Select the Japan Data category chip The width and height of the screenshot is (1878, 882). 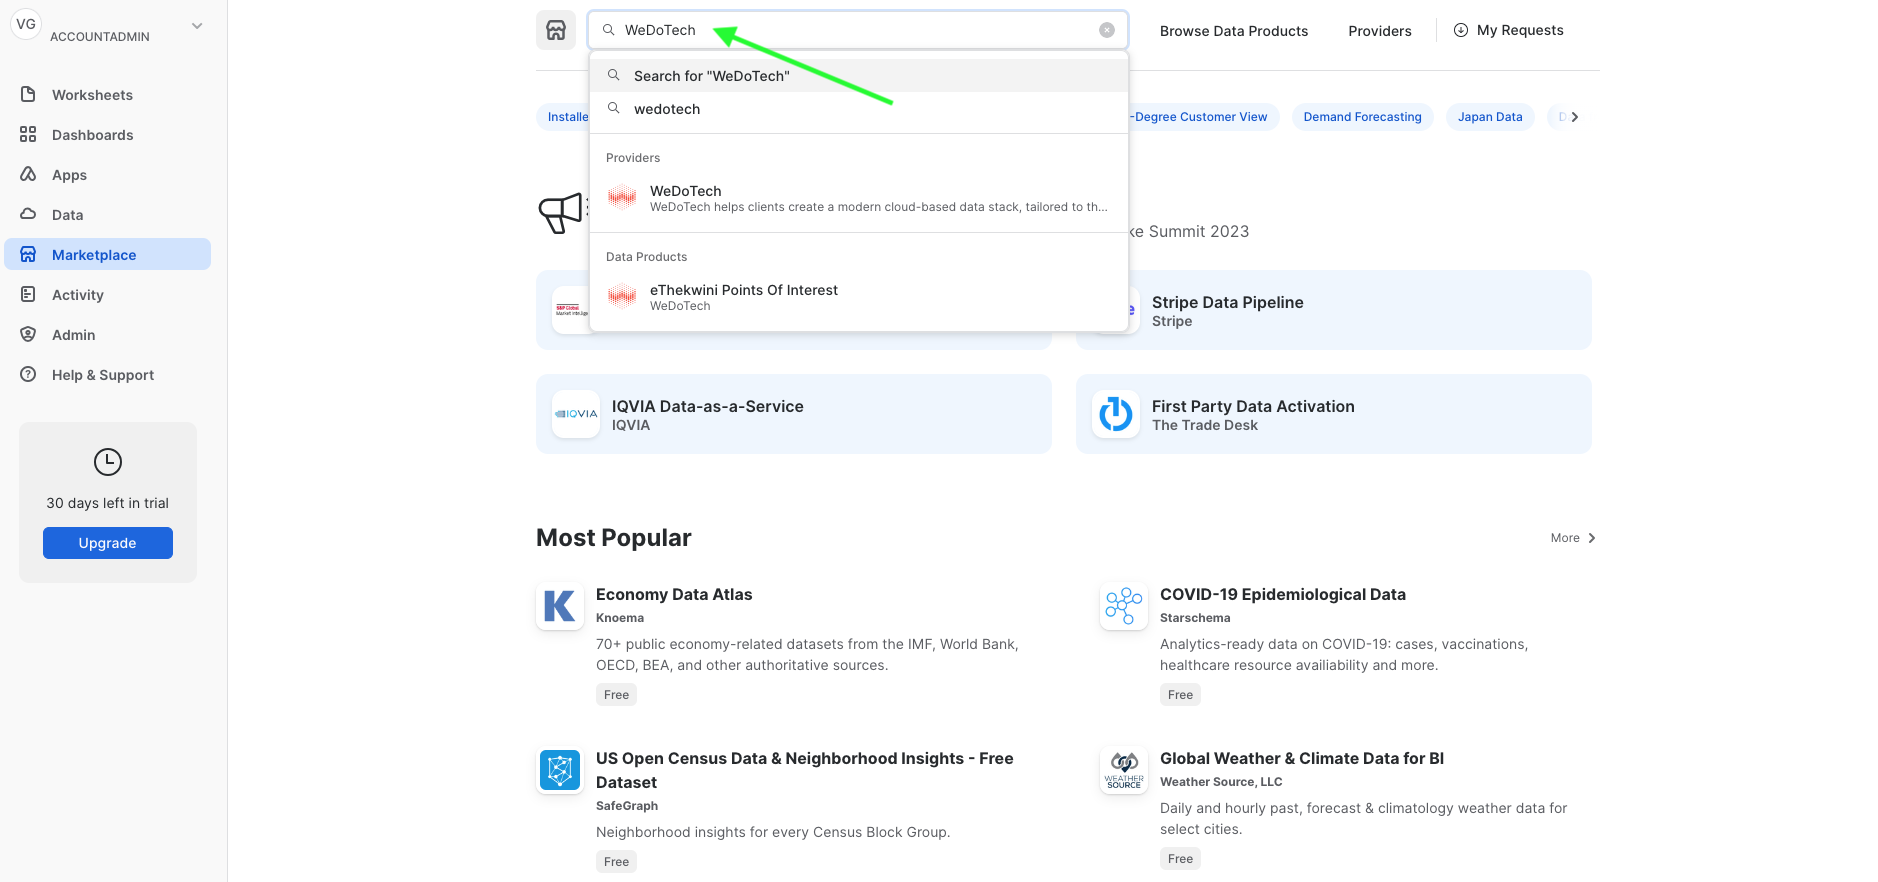(1490, 117)
